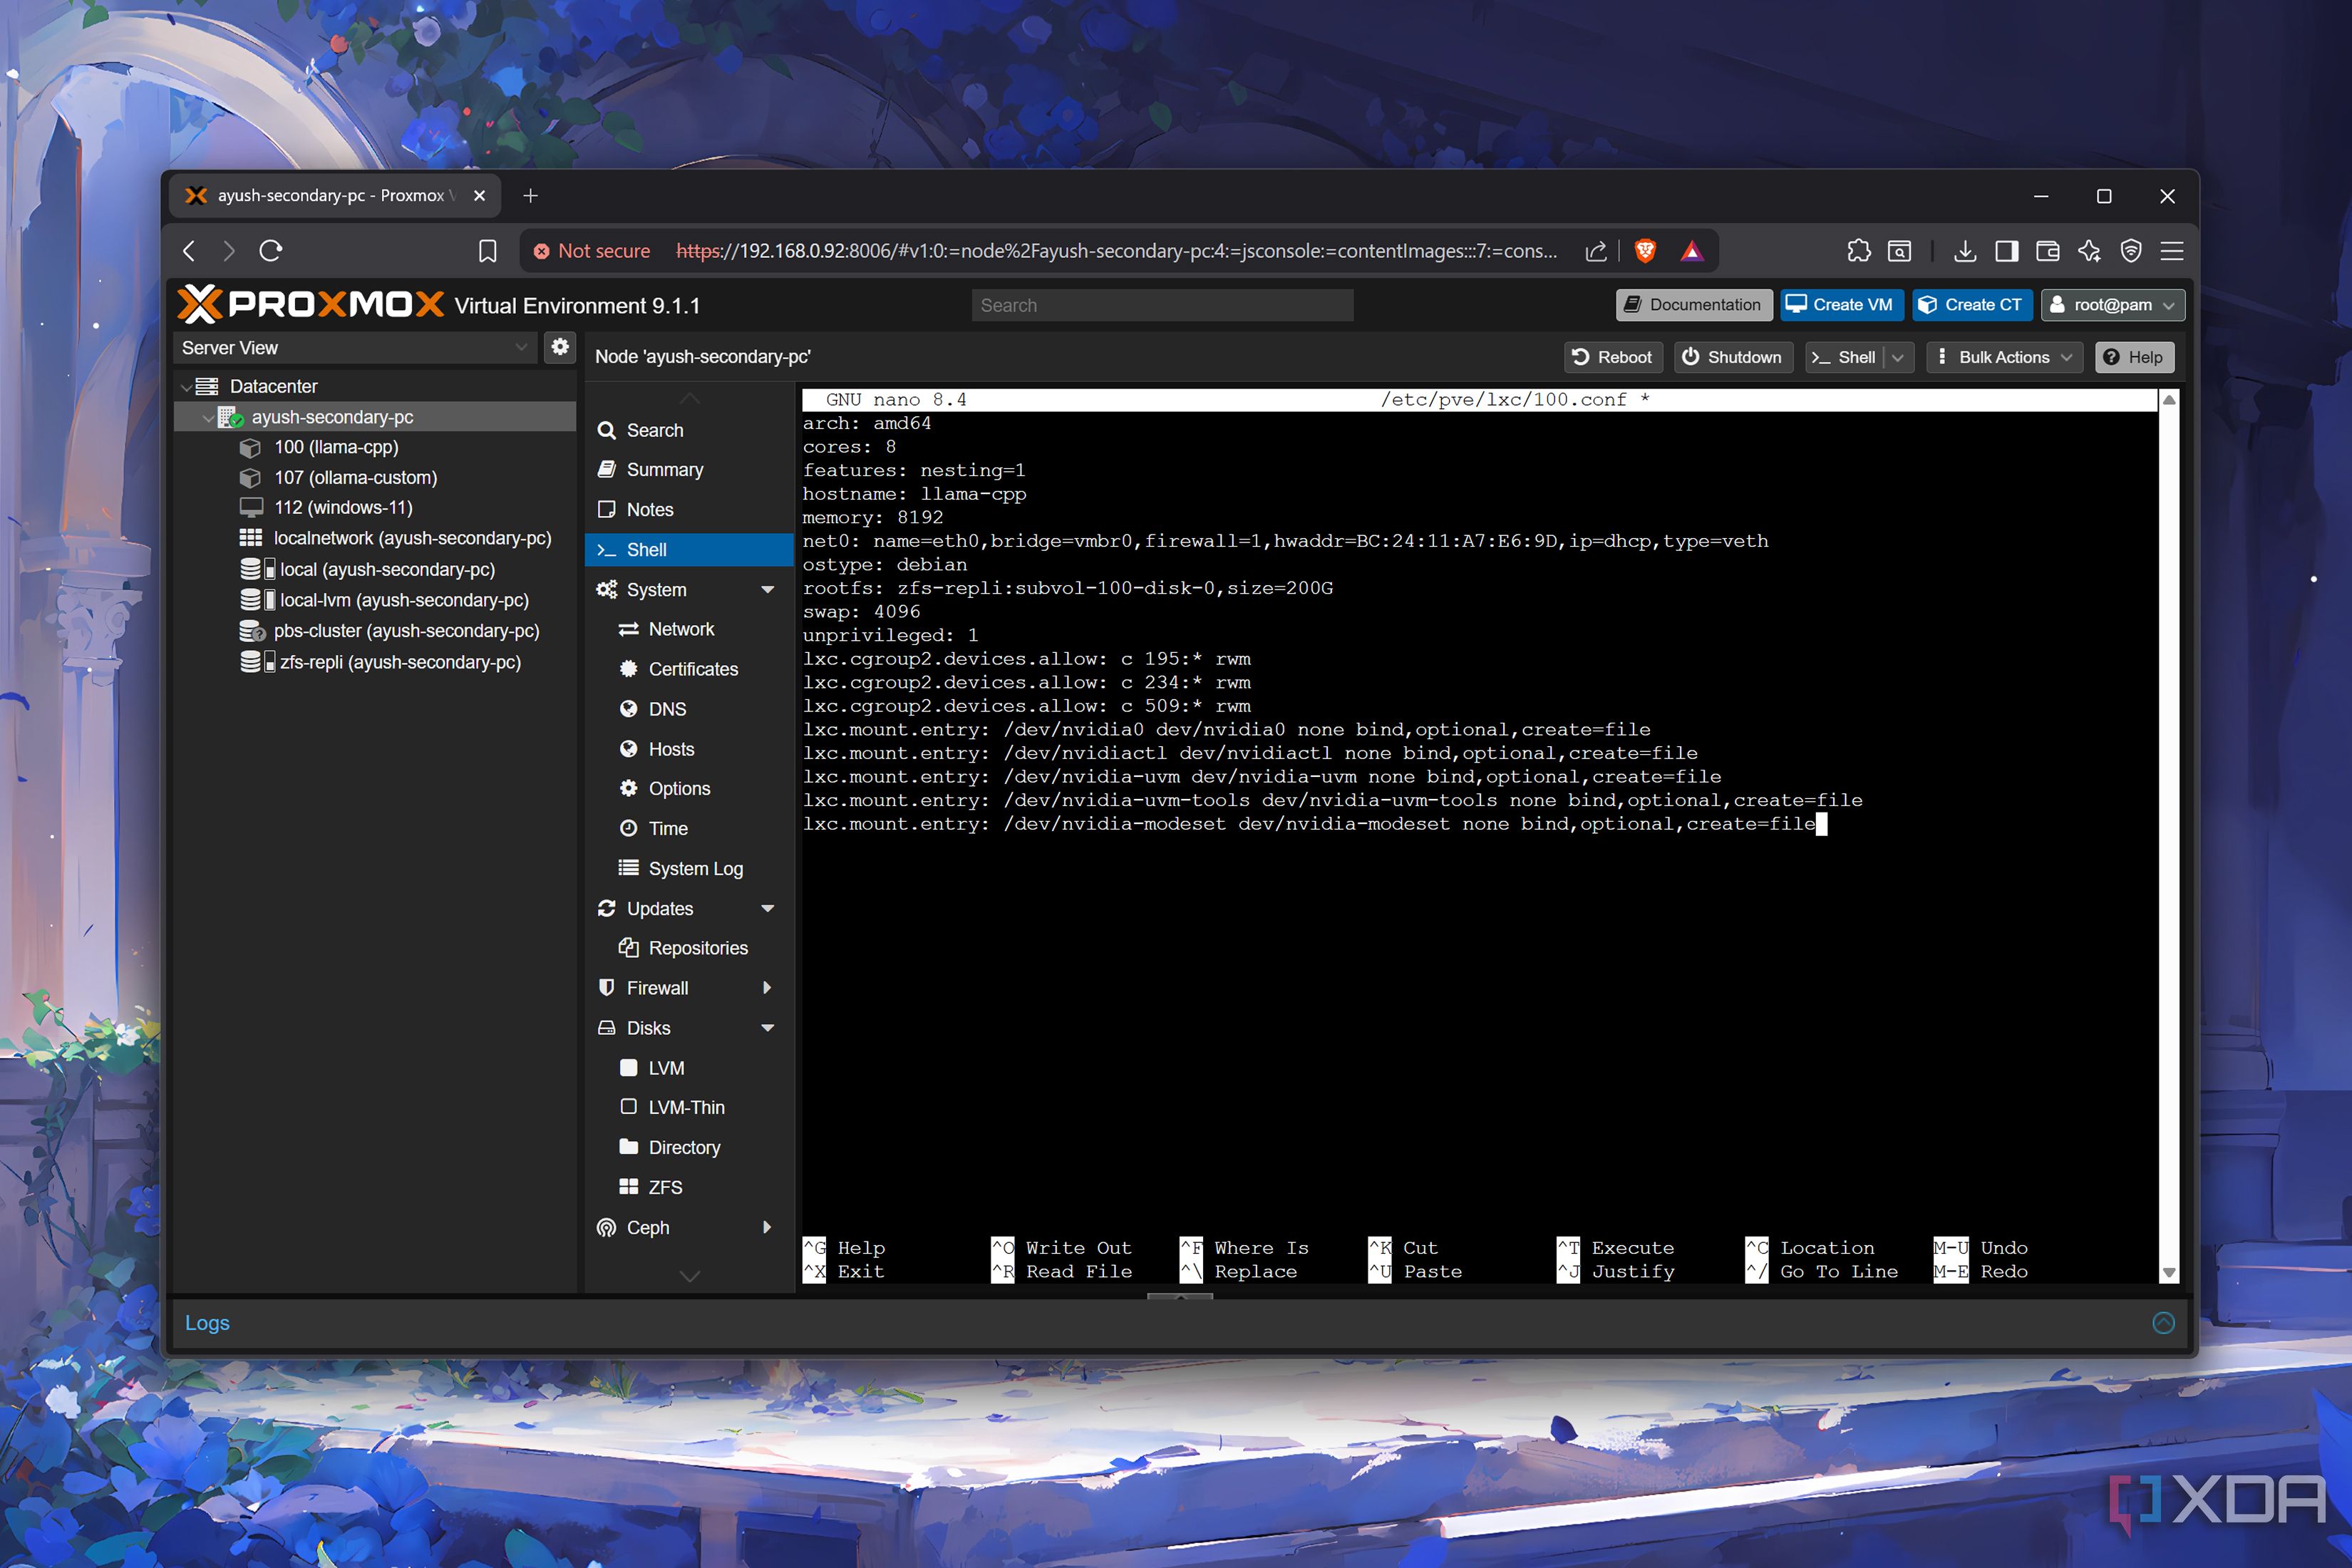The width and height of the screenshot is (2352, 1568).
Task: Reload the Proxmox page
Action: (271, 251)
